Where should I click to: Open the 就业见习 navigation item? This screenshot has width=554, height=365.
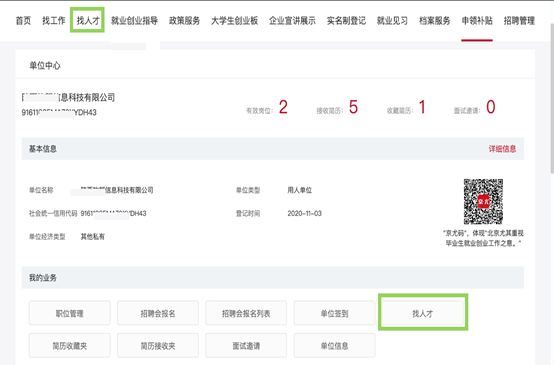click(x=392, y=21)
